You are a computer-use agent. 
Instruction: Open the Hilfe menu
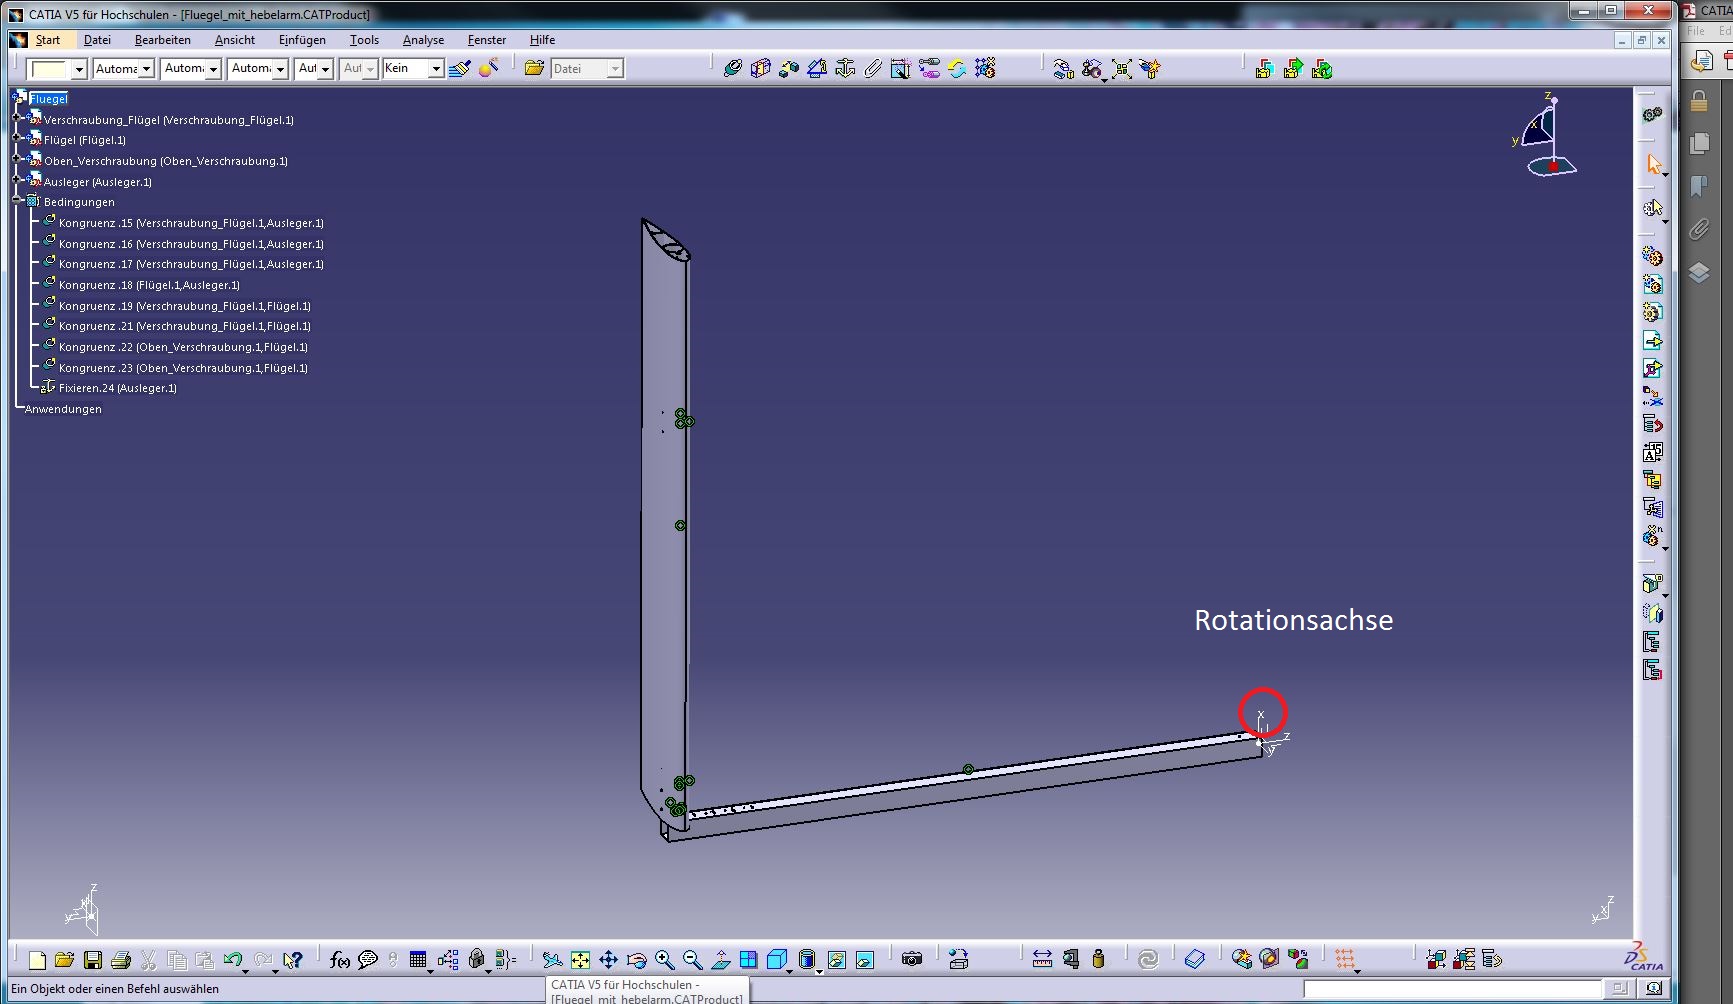(x=542, y=40)
